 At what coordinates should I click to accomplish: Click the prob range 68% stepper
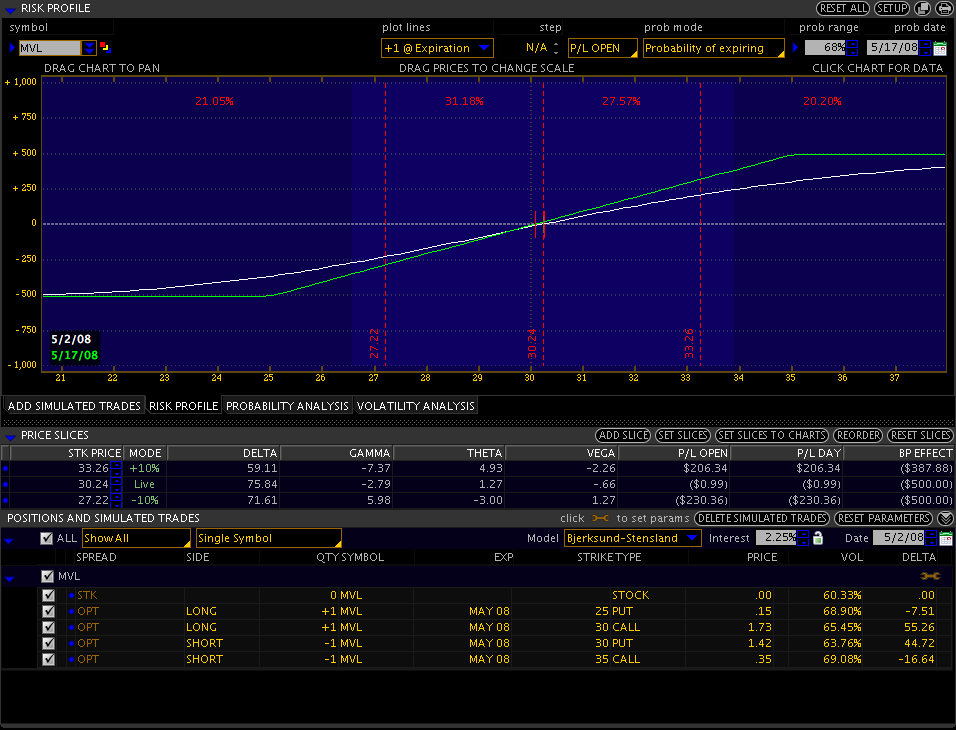pos(852,48)
